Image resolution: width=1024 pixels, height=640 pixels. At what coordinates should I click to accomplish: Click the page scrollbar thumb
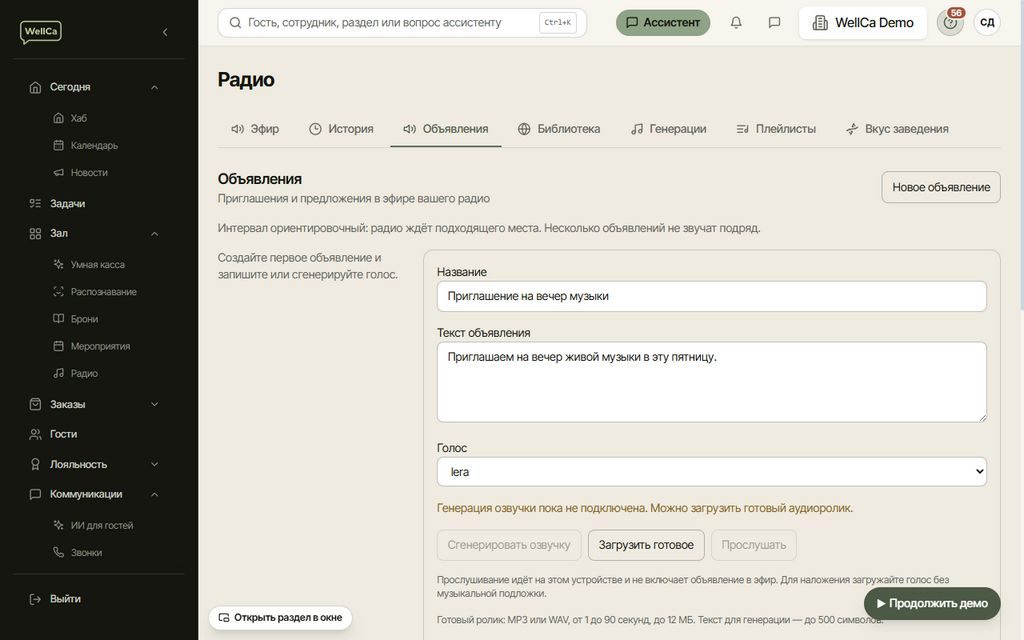coord(1021,155)
